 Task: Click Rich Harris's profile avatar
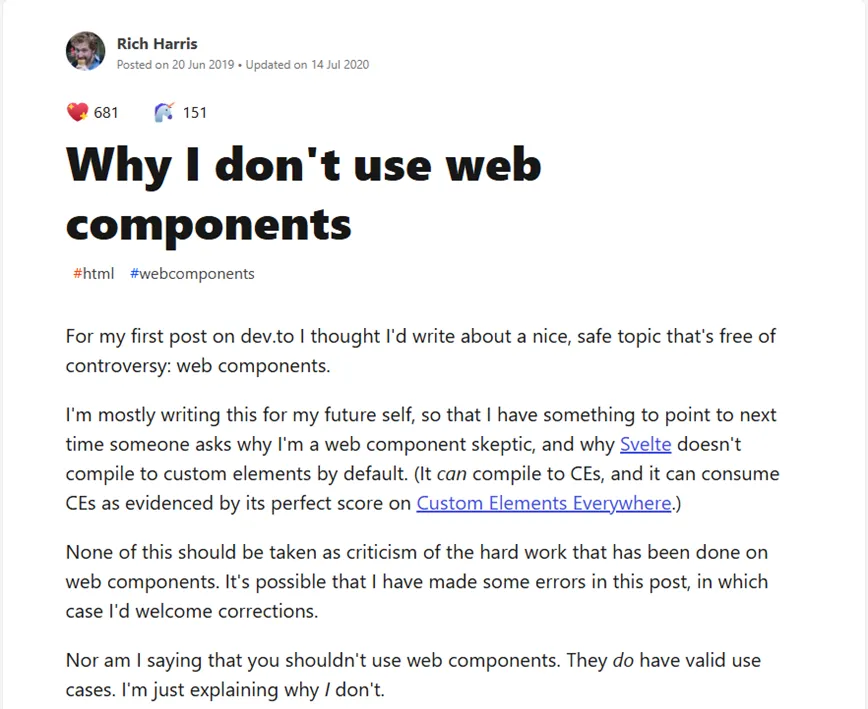click(x=86, y=50)
